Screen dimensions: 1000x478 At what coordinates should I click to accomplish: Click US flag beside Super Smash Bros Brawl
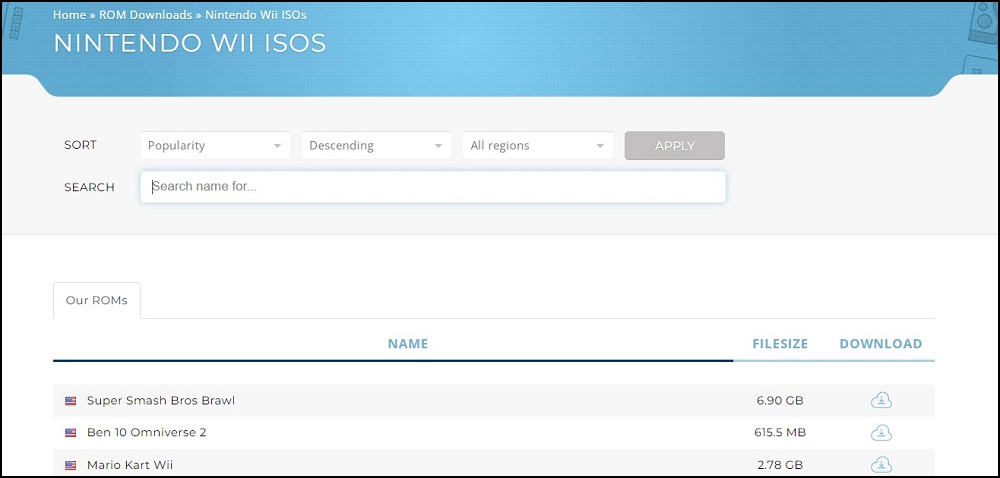click(70, 401)
